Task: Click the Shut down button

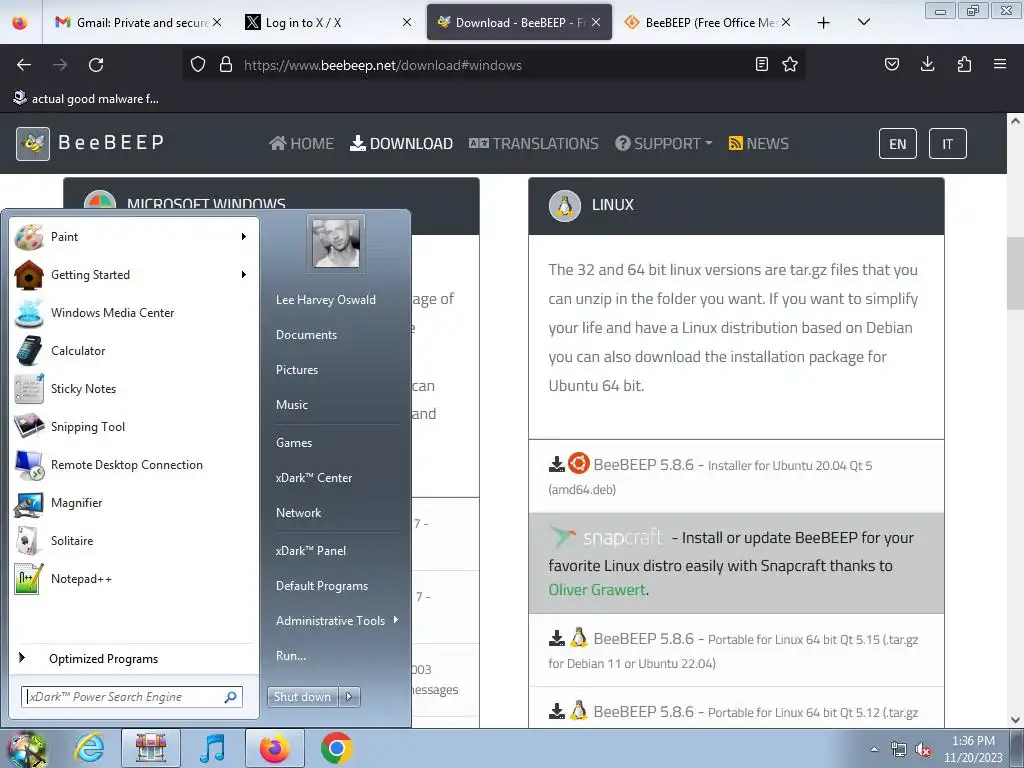Action: [x=302, y=697]
